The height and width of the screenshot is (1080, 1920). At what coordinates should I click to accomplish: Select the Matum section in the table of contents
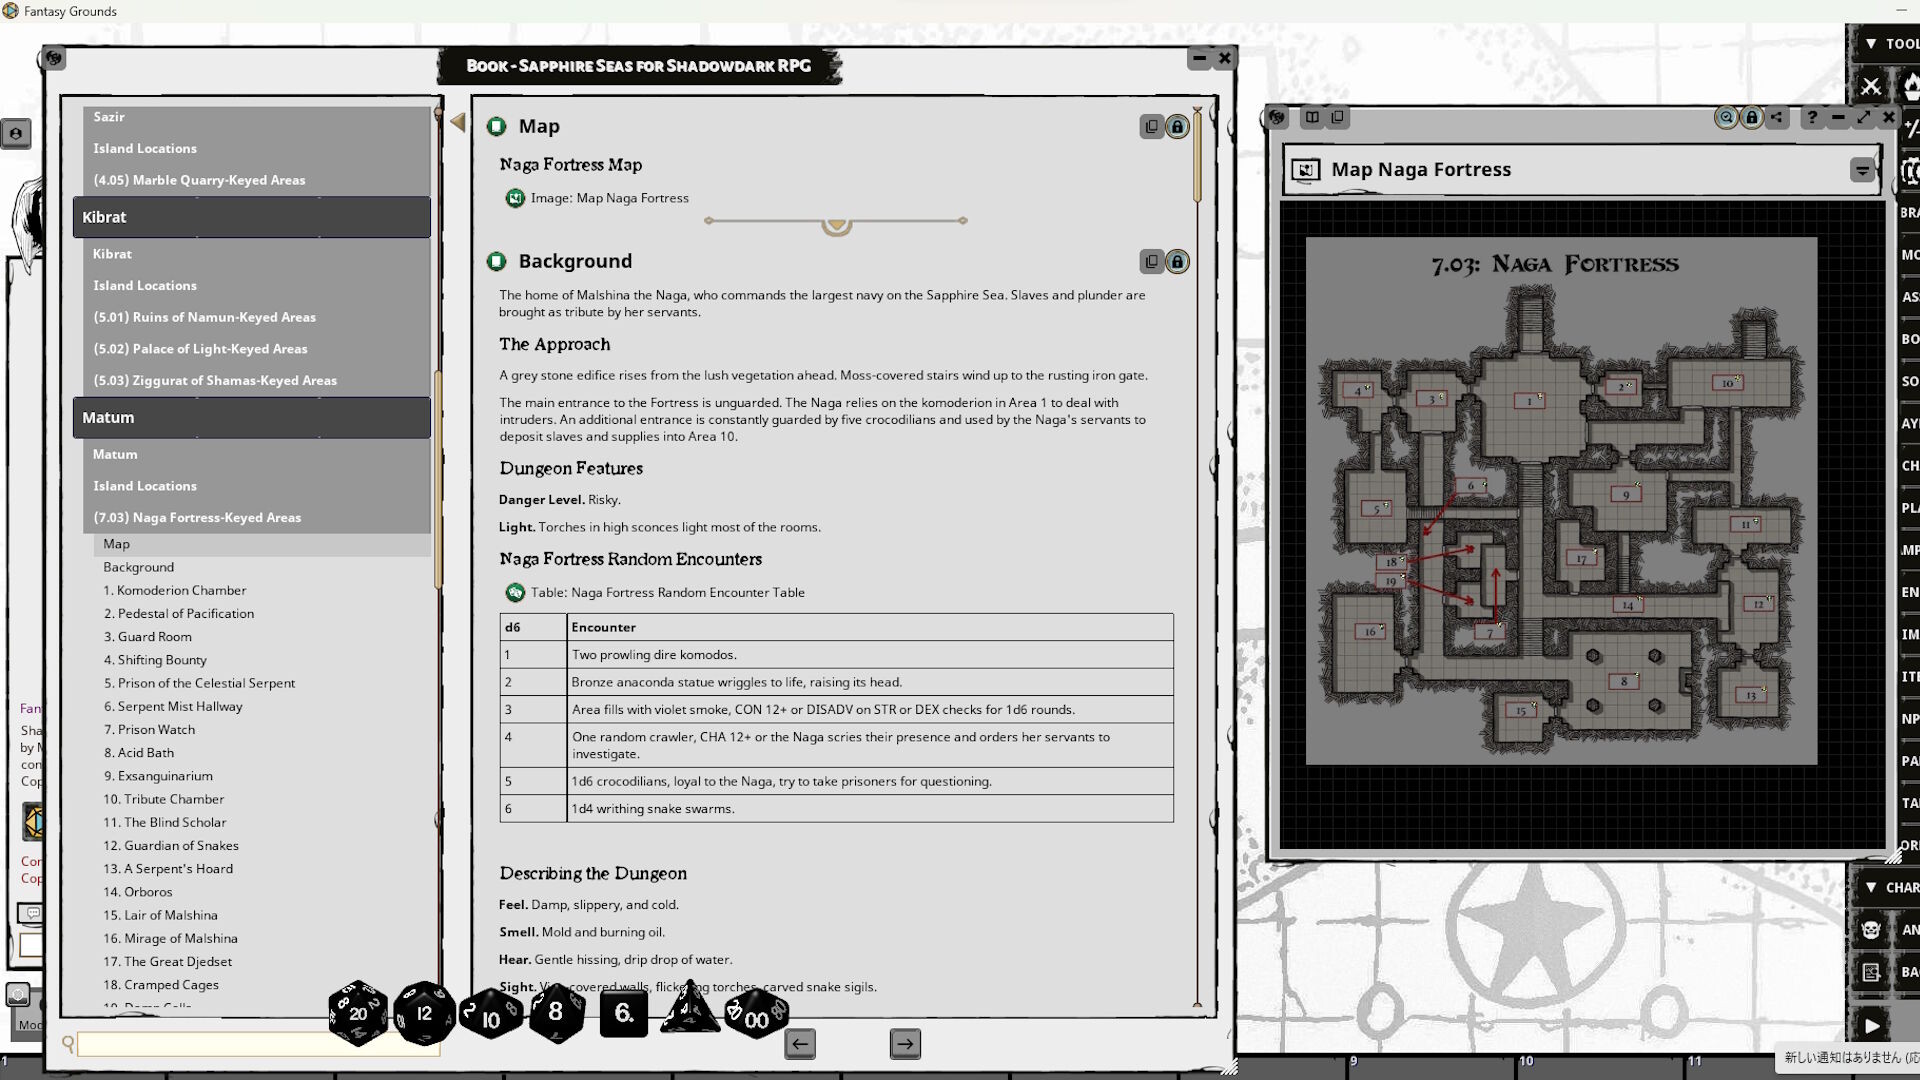(x=251, y=417)
